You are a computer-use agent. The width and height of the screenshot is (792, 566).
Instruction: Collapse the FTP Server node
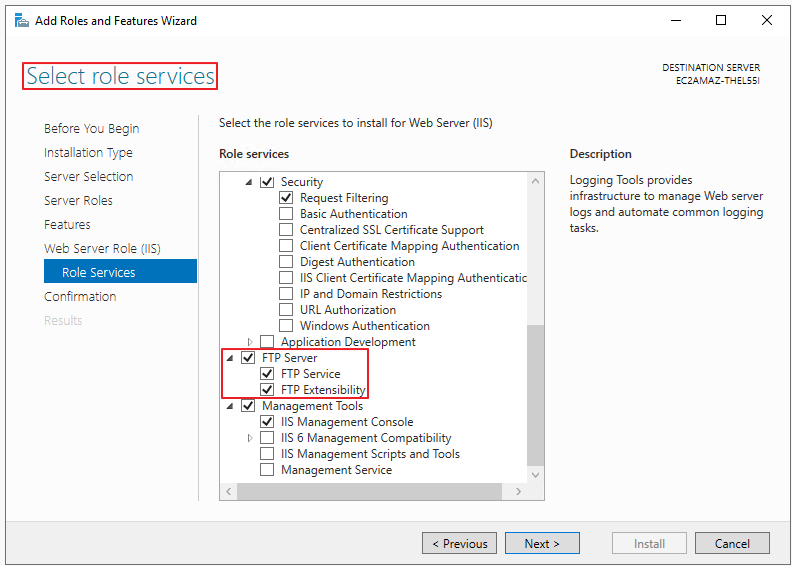[230, 358]
